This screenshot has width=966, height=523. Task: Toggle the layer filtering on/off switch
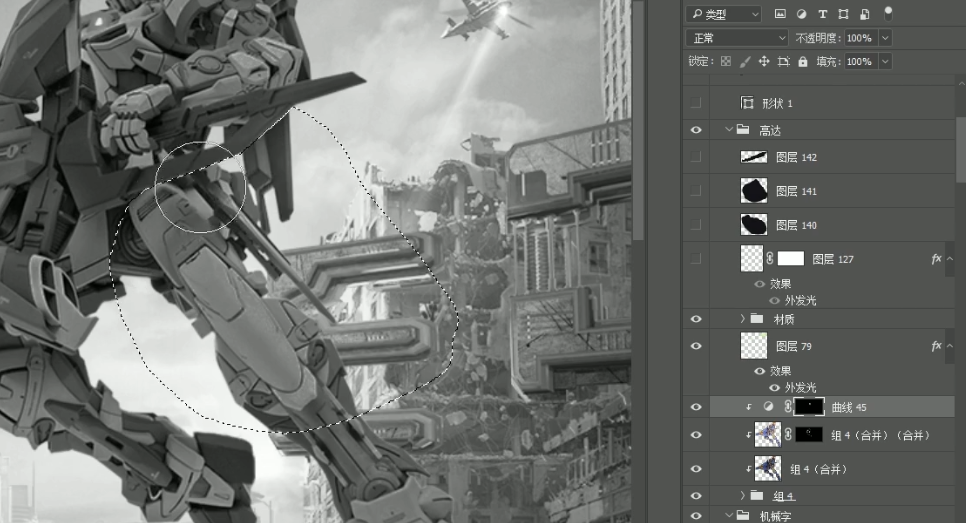[x=888, y=13]
